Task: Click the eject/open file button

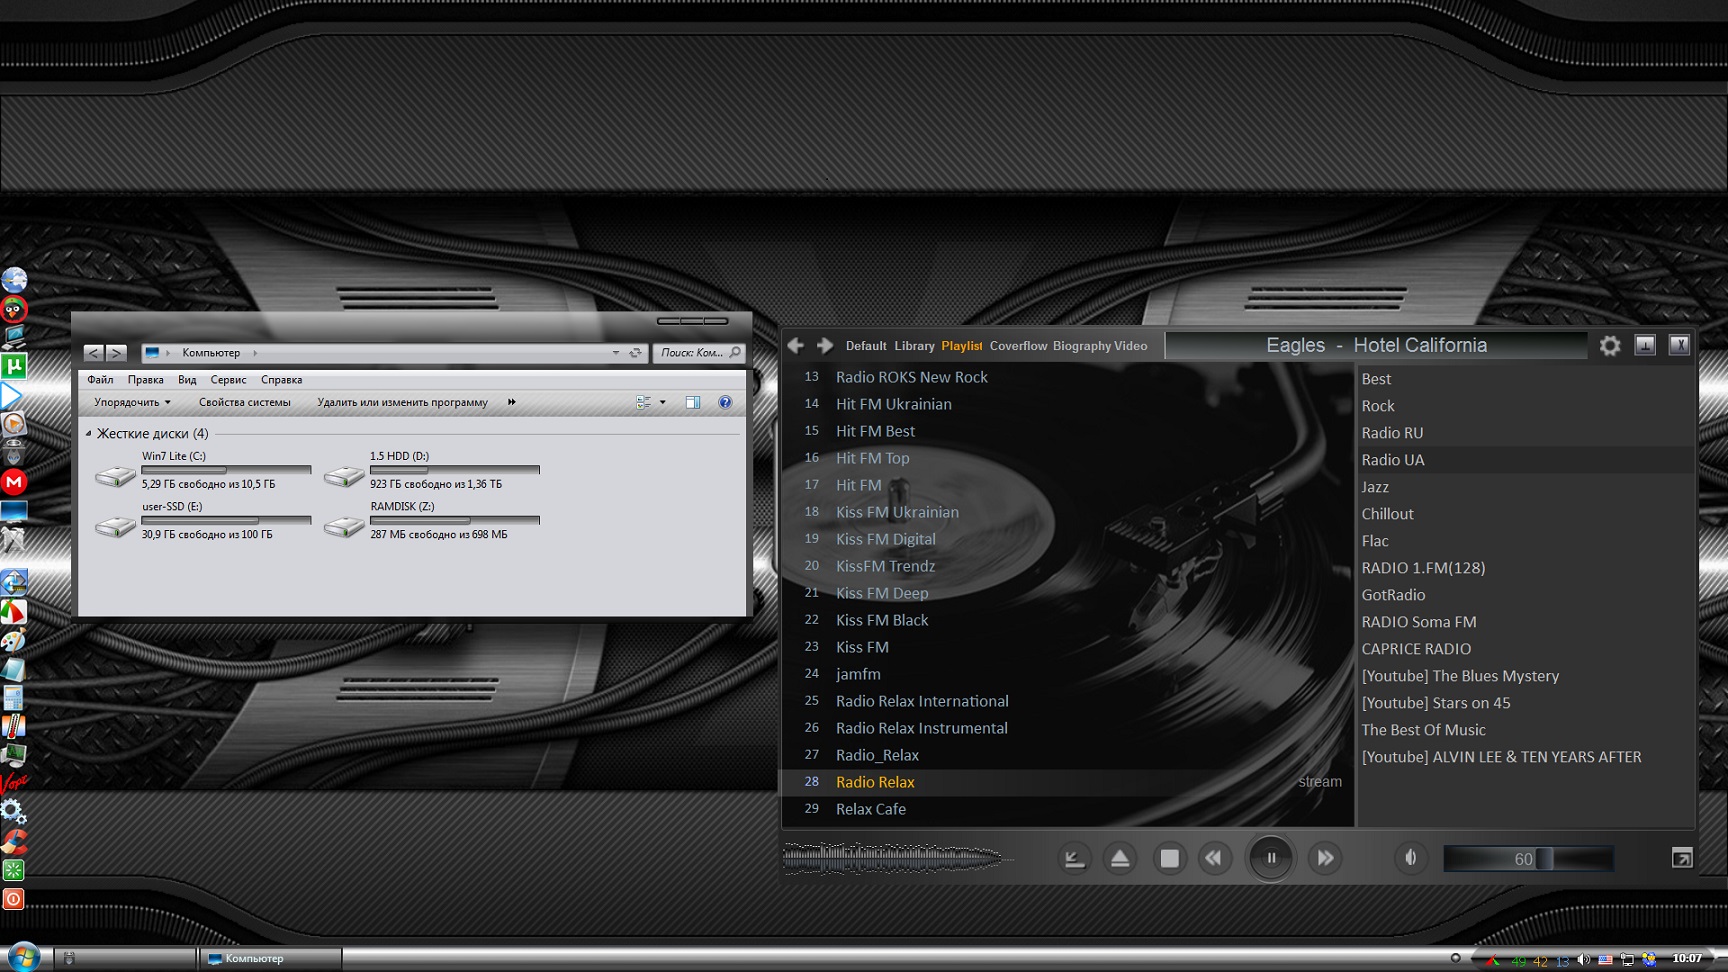Action: coord(1120,858)
